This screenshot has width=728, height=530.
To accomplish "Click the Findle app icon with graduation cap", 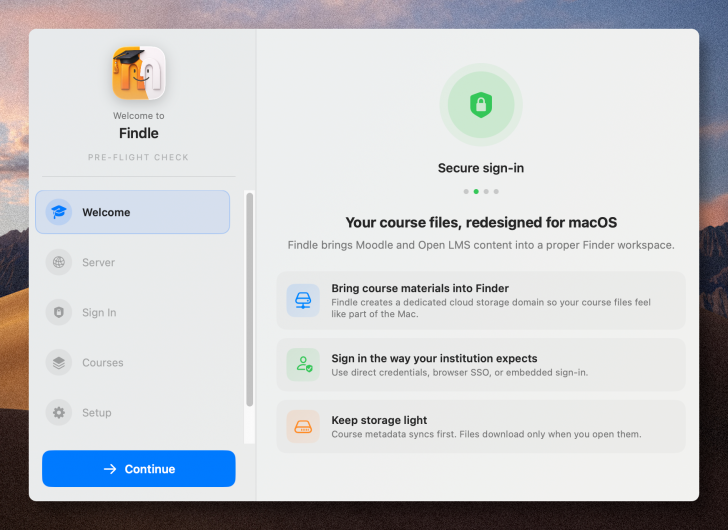I will click(x=139, y=73).
